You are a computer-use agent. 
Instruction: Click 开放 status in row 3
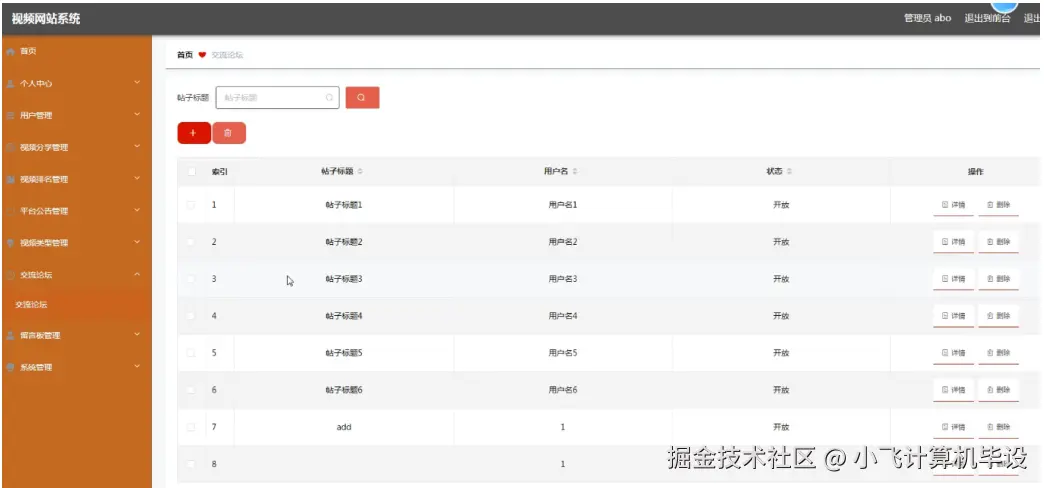[781, 279]
